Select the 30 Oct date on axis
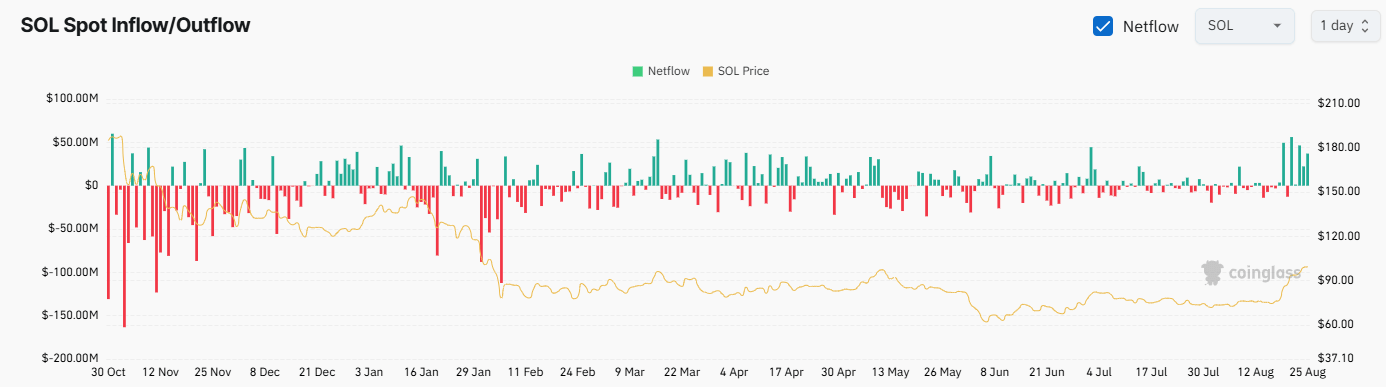 [x=108, y=371]
